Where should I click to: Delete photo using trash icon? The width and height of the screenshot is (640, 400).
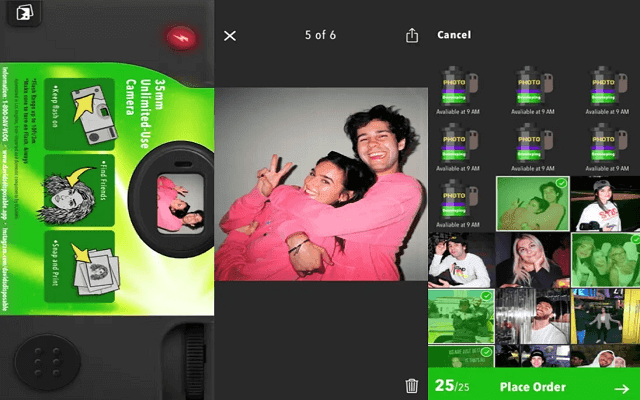tap(411, 385)
